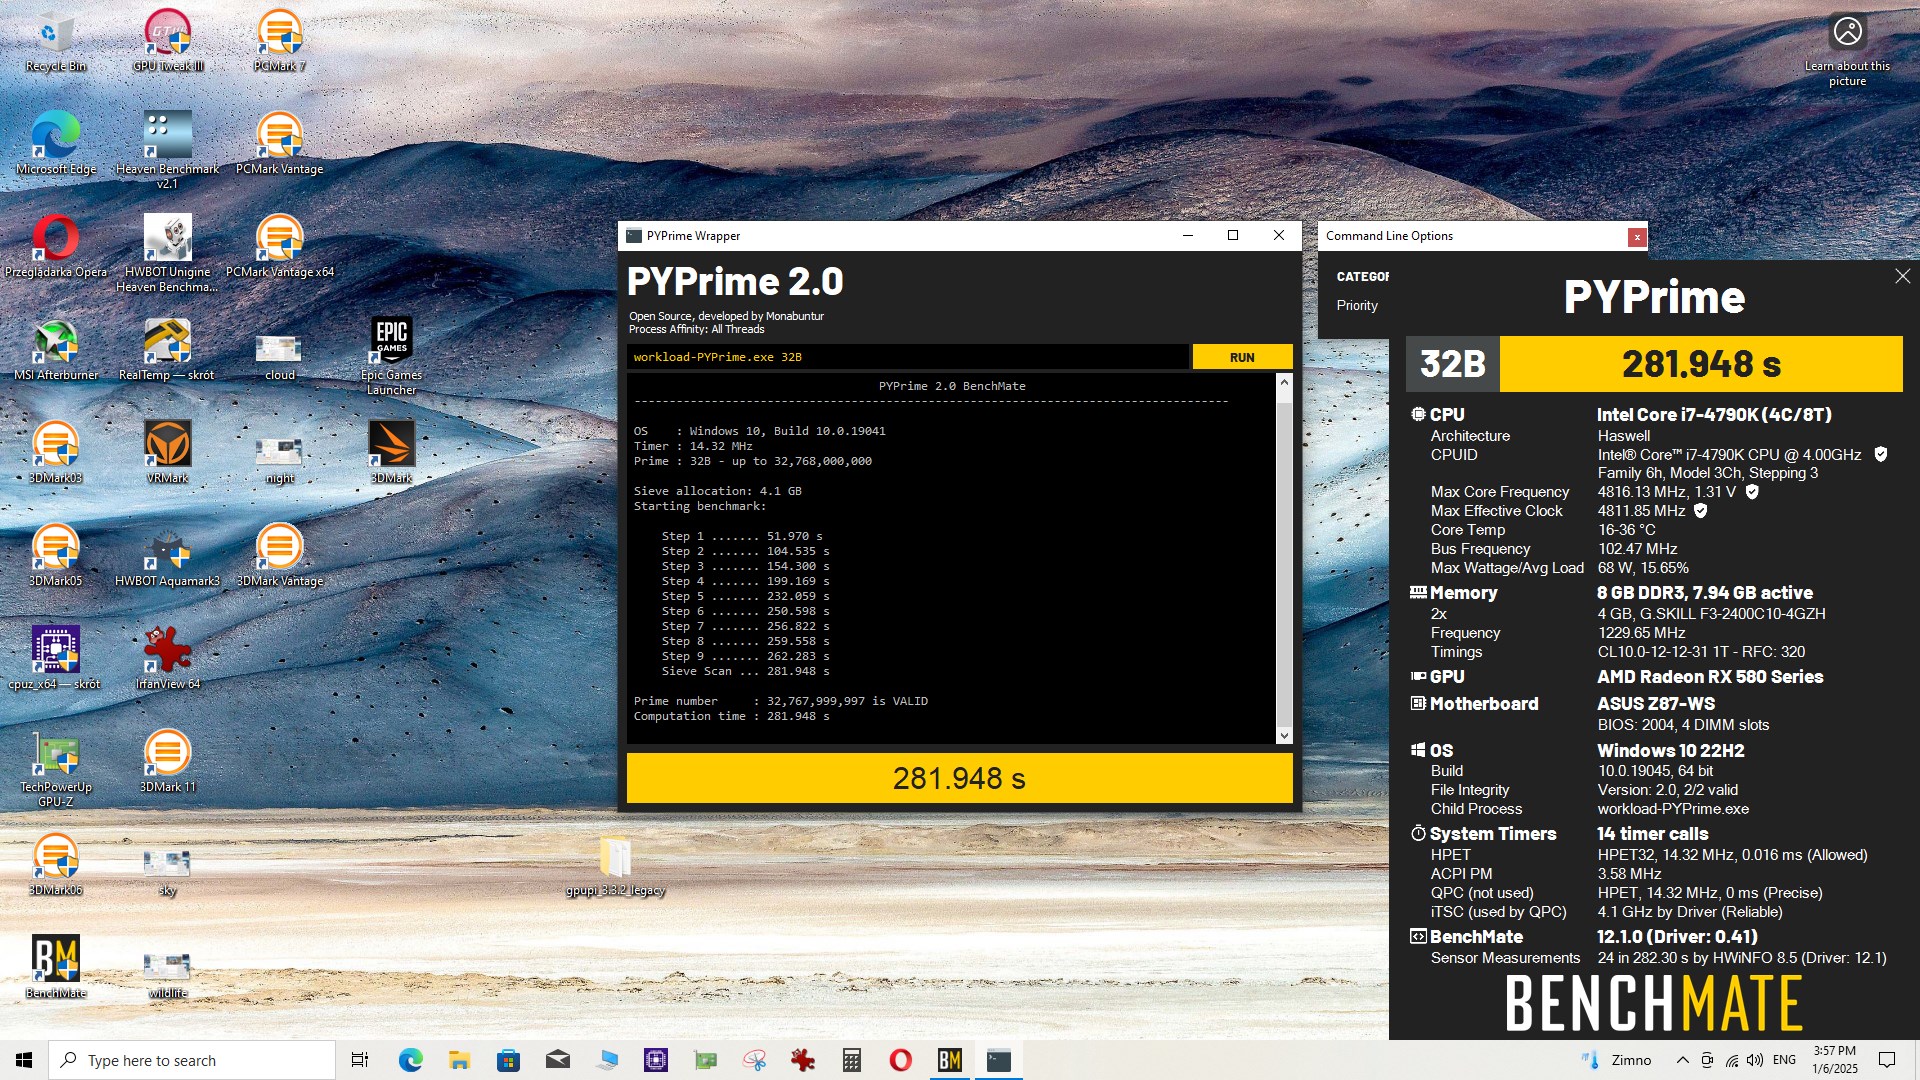Open the clock showing 3:57 PM
The width and height of the screenshot is (1920, 1080).
[x=1835, y=1060]
